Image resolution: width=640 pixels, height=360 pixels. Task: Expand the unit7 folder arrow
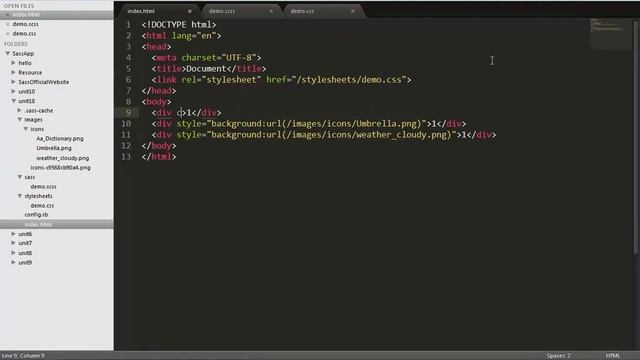click(x=13, y=243)
